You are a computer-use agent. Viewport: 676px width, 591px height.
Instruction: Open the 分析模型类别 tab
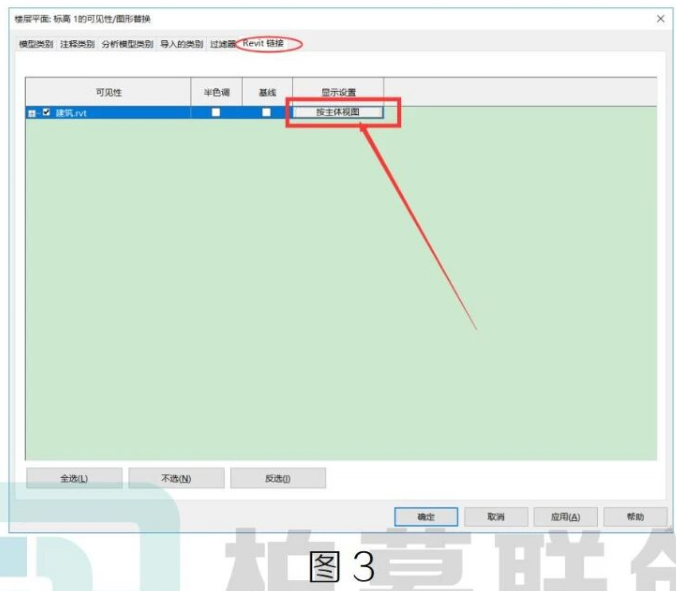127,44
